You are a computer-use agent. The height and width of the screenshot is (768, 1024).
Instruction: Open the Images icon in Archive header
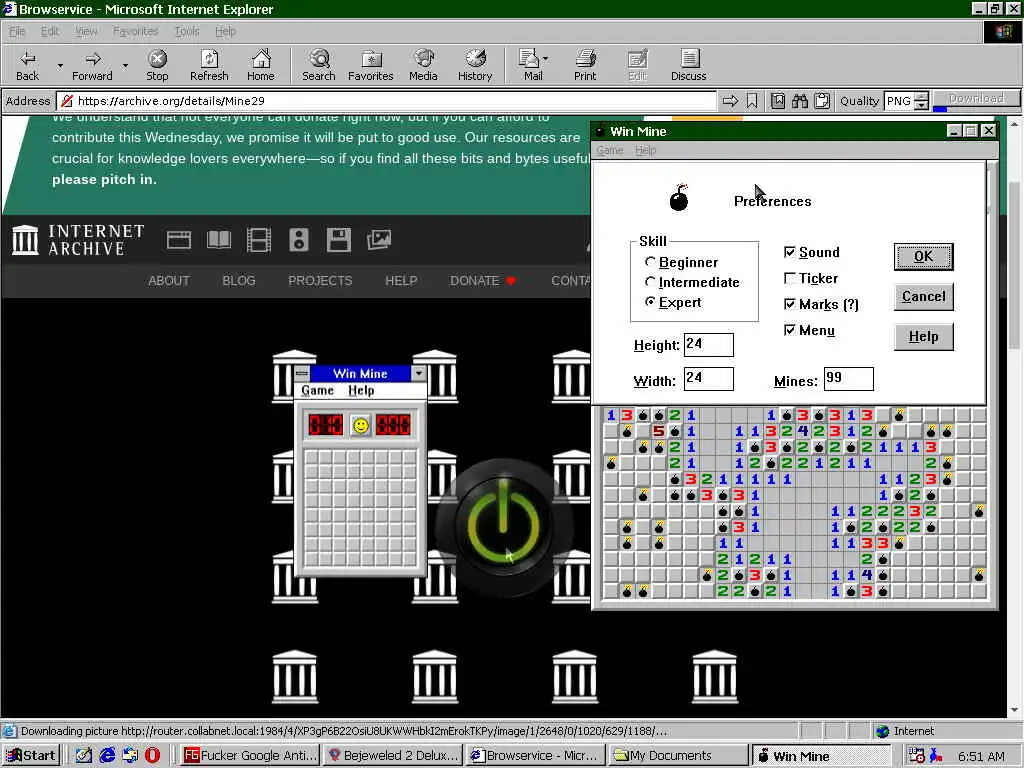pos(379,240)
